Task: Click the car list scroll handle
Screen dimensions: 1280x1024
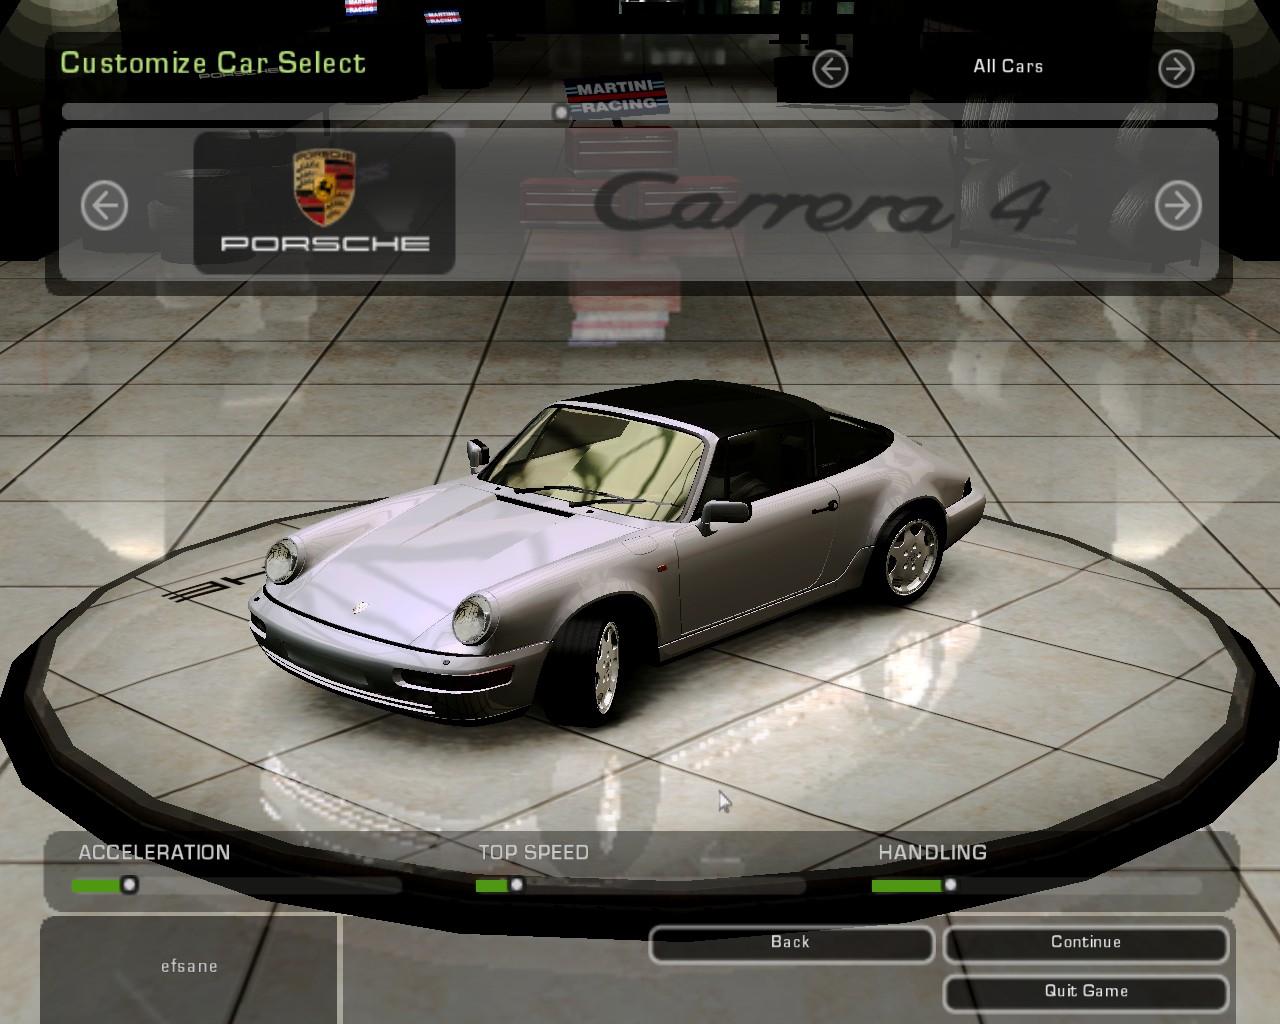Action: (561, 113)
